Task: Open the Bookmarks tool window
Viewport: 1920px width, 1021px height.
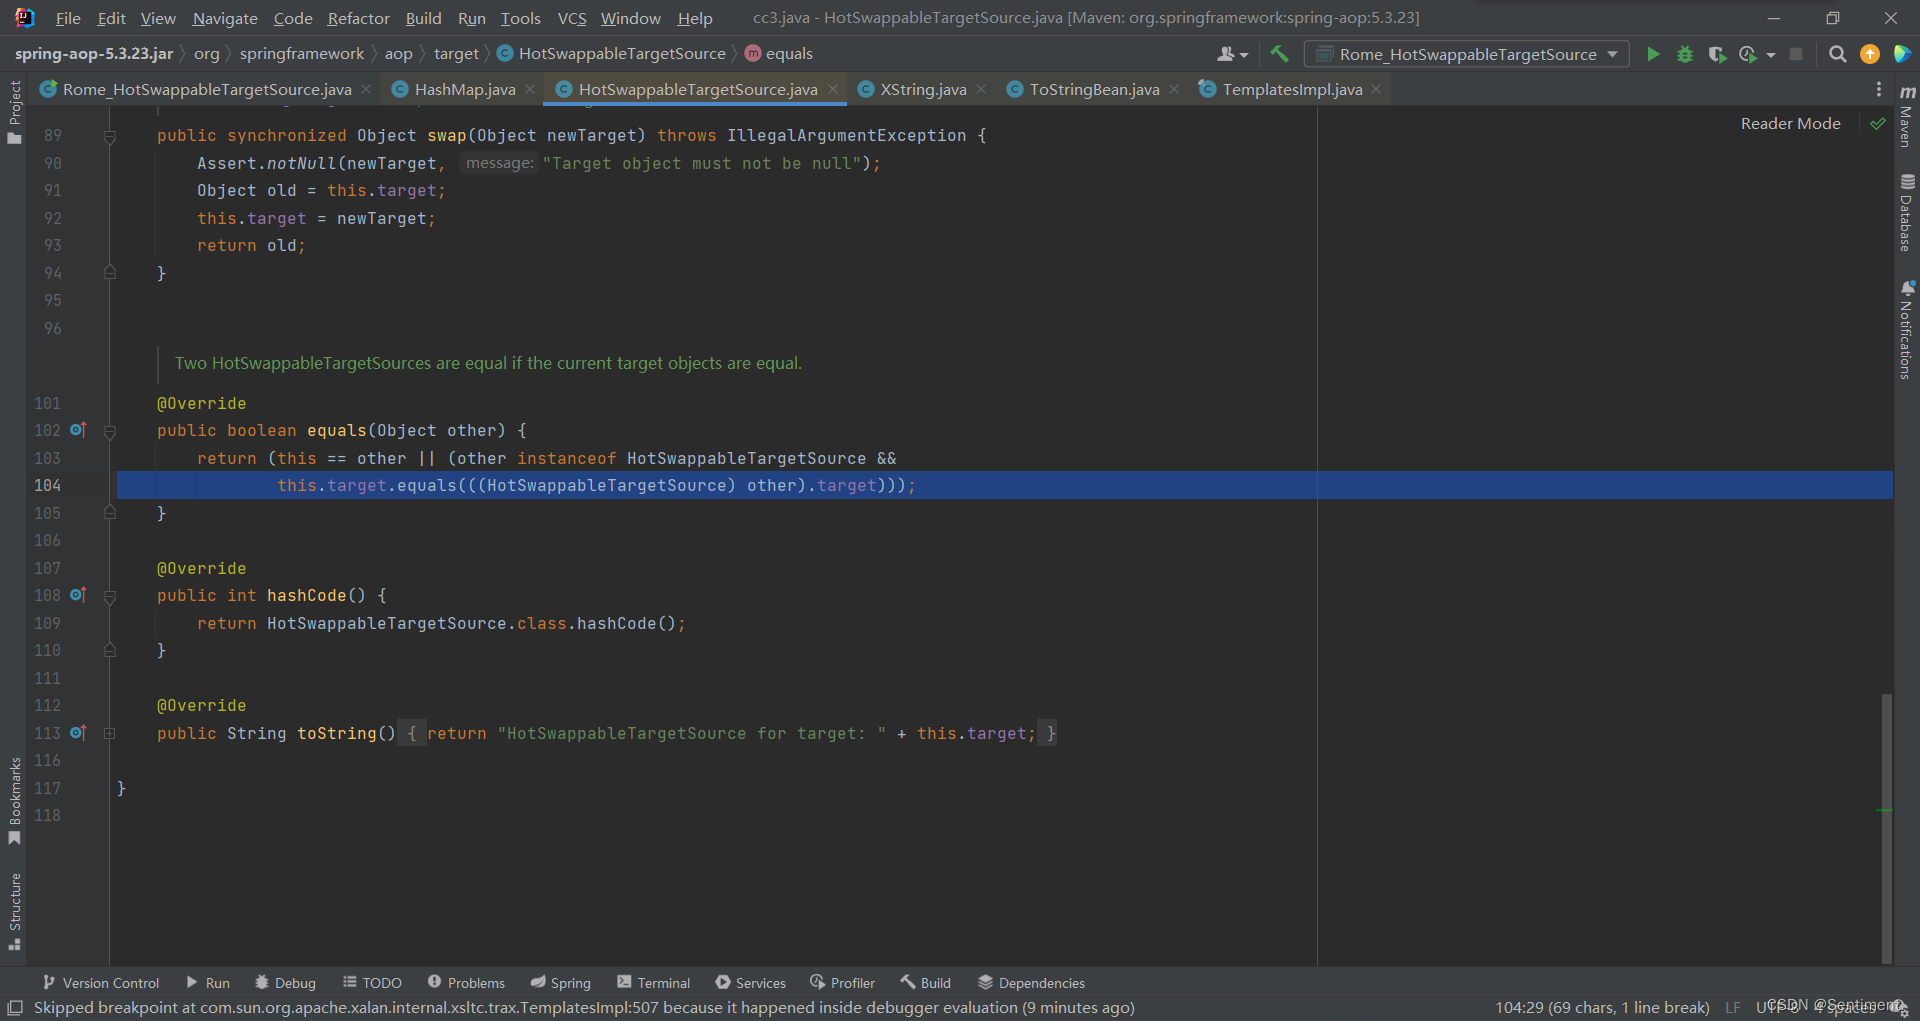Action: coord(14,801)
